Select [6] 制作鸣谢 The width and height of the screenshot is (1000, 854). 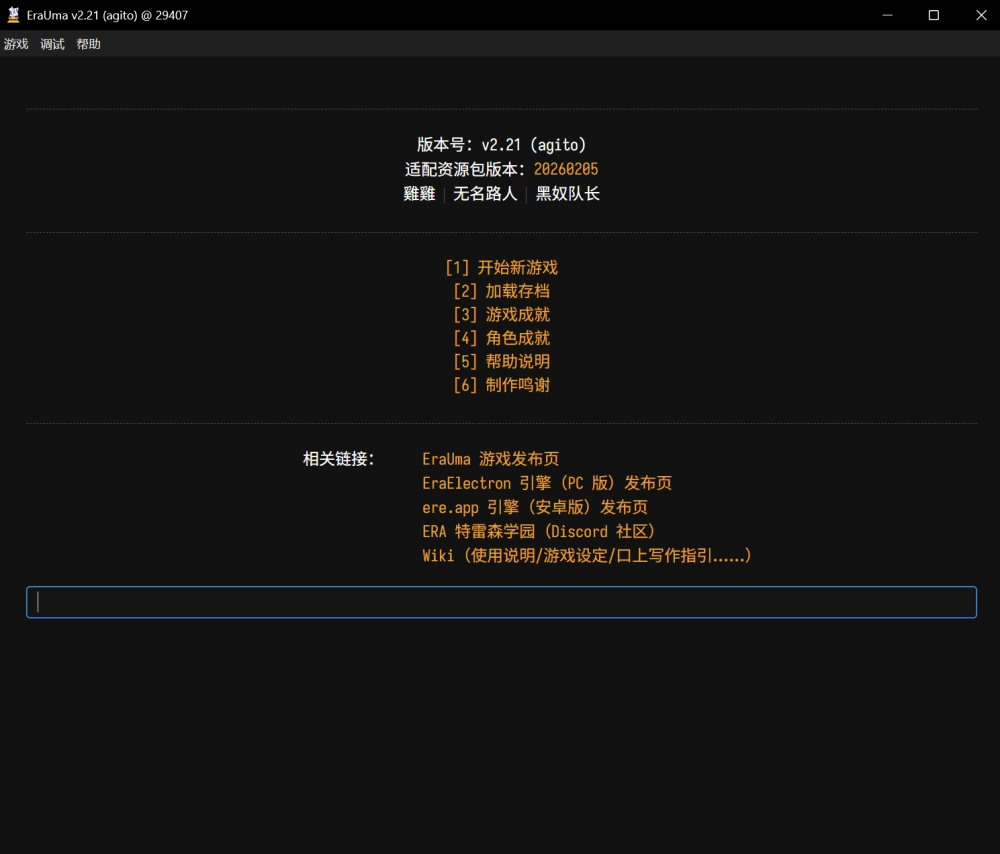point(501,385)
